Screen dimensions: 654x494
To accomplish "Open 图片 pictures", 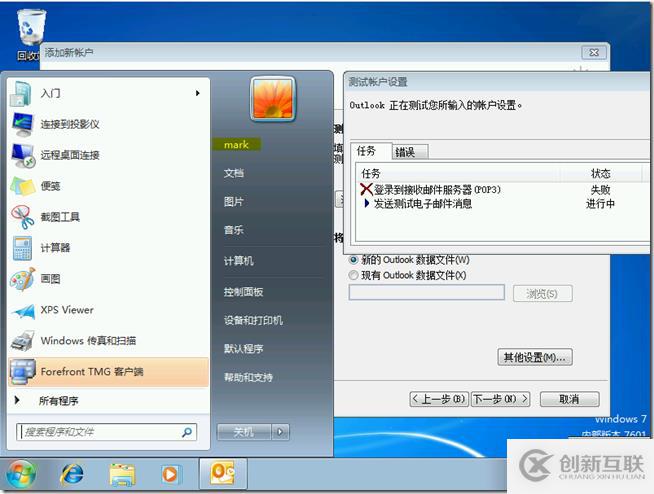I will 234,202.
